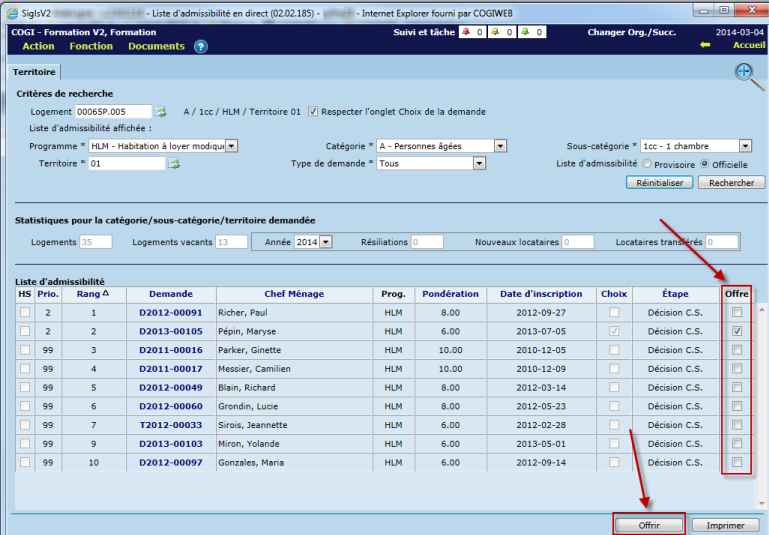Click the Rang column sort arrow
Image resolution: width=769 pixels, height=535 pixels.
point(106,294)
